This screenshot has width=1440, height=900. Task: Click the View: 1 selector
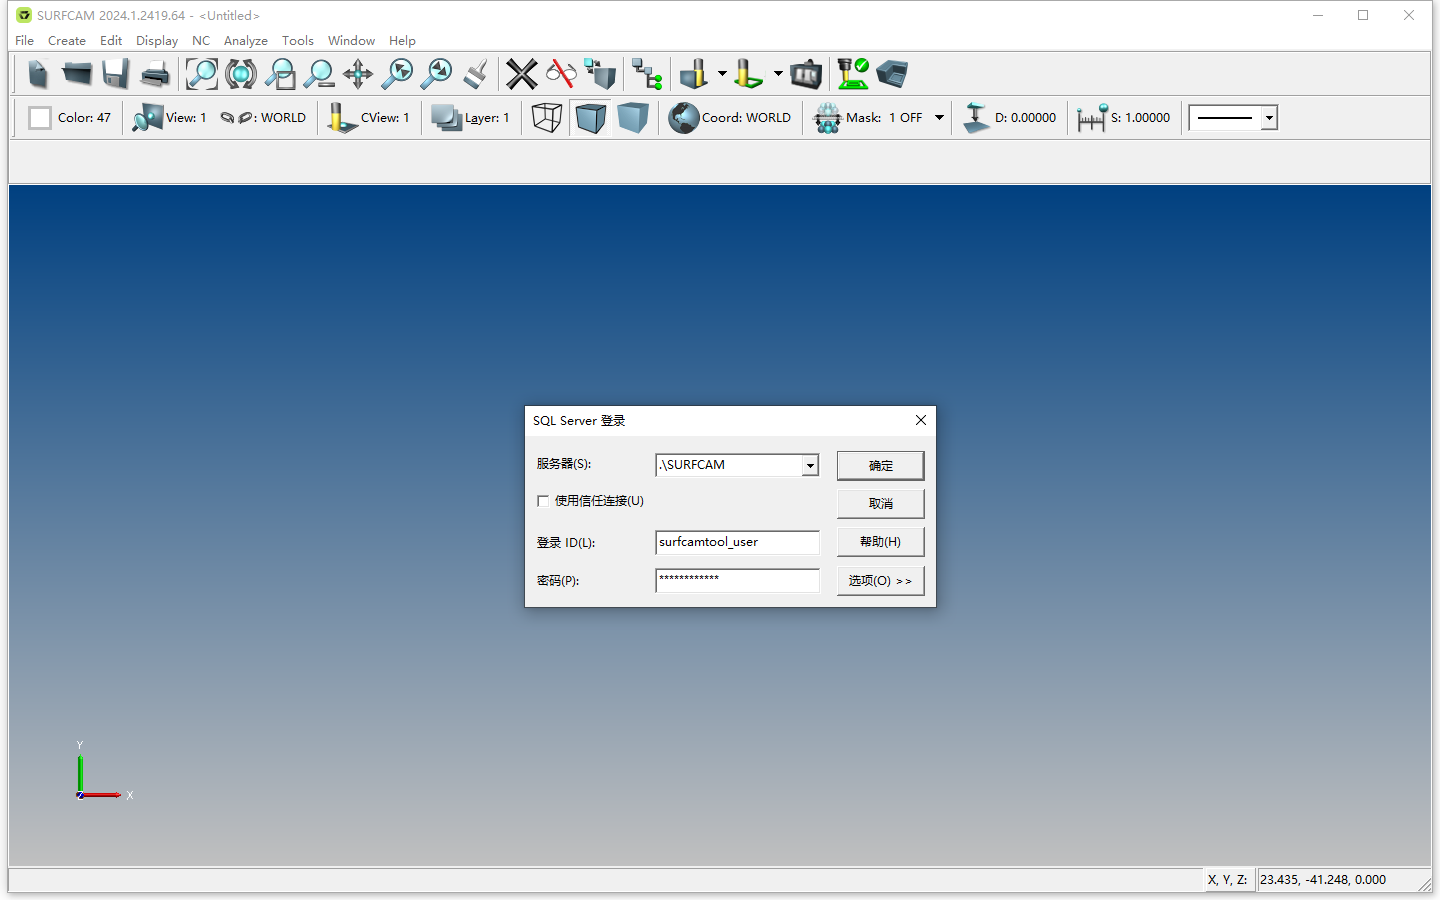[169, 118]
